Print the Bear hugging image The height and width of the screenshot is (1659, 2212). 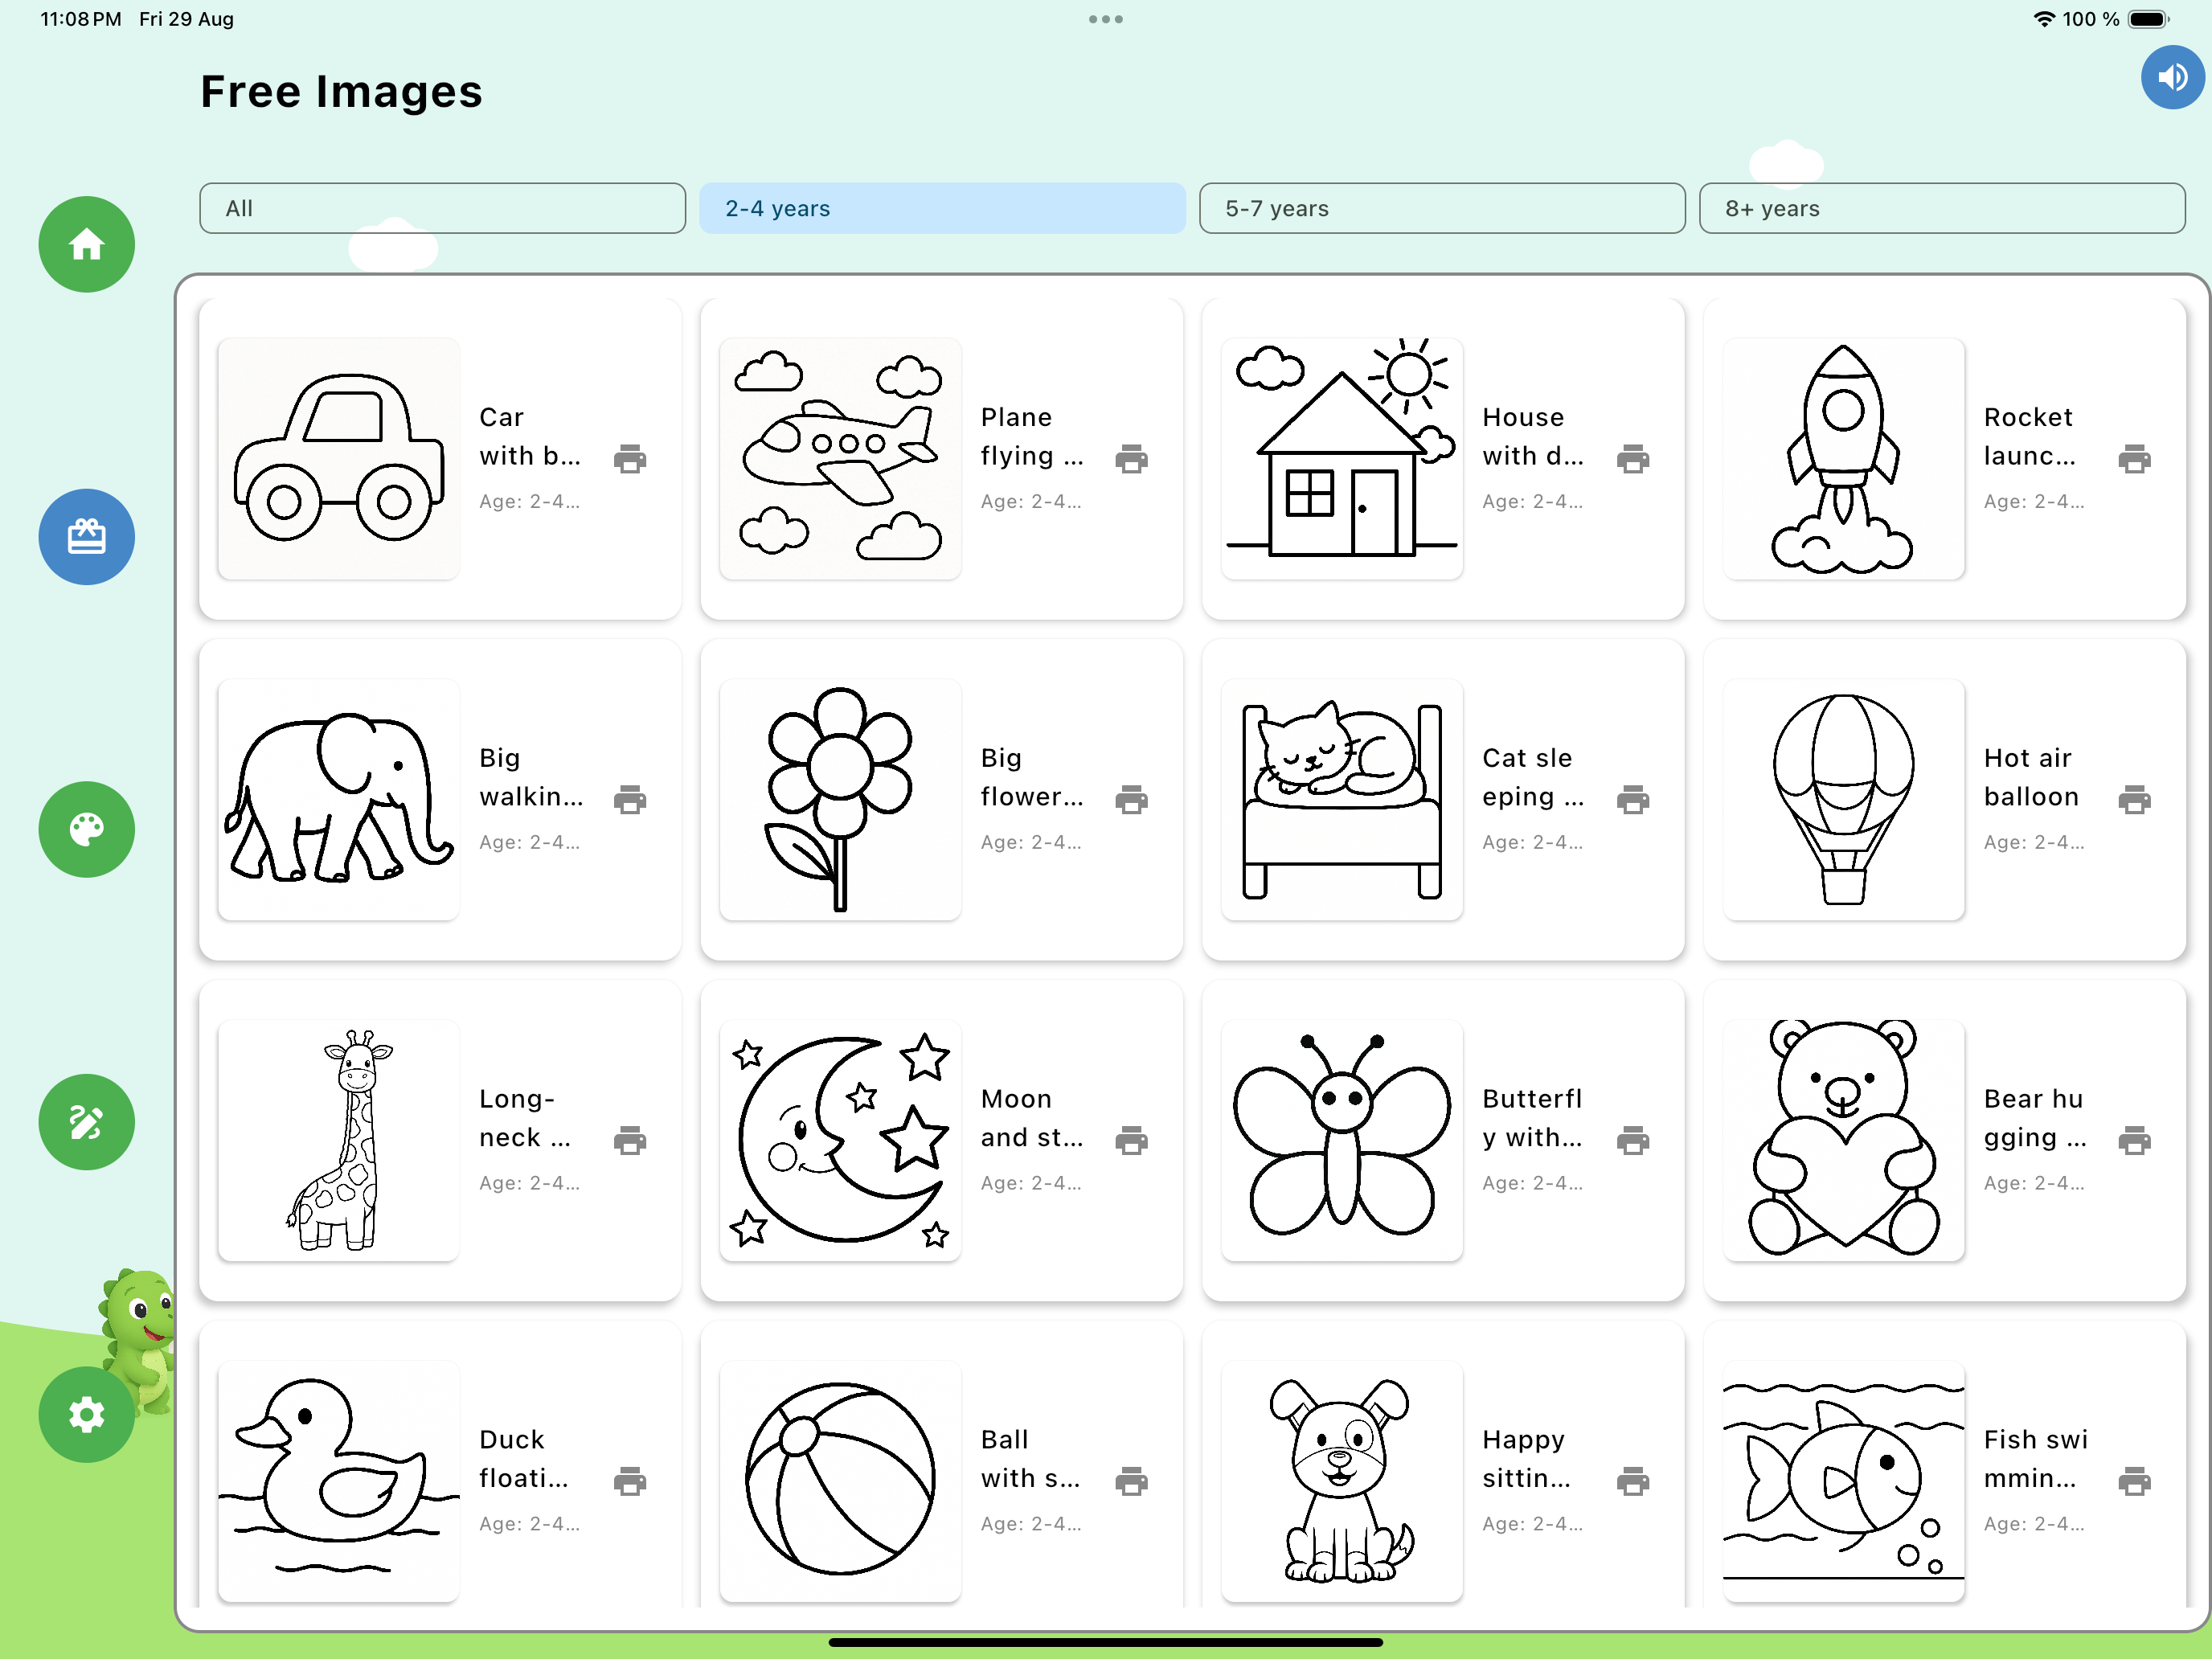(x=2134, y=1140)
